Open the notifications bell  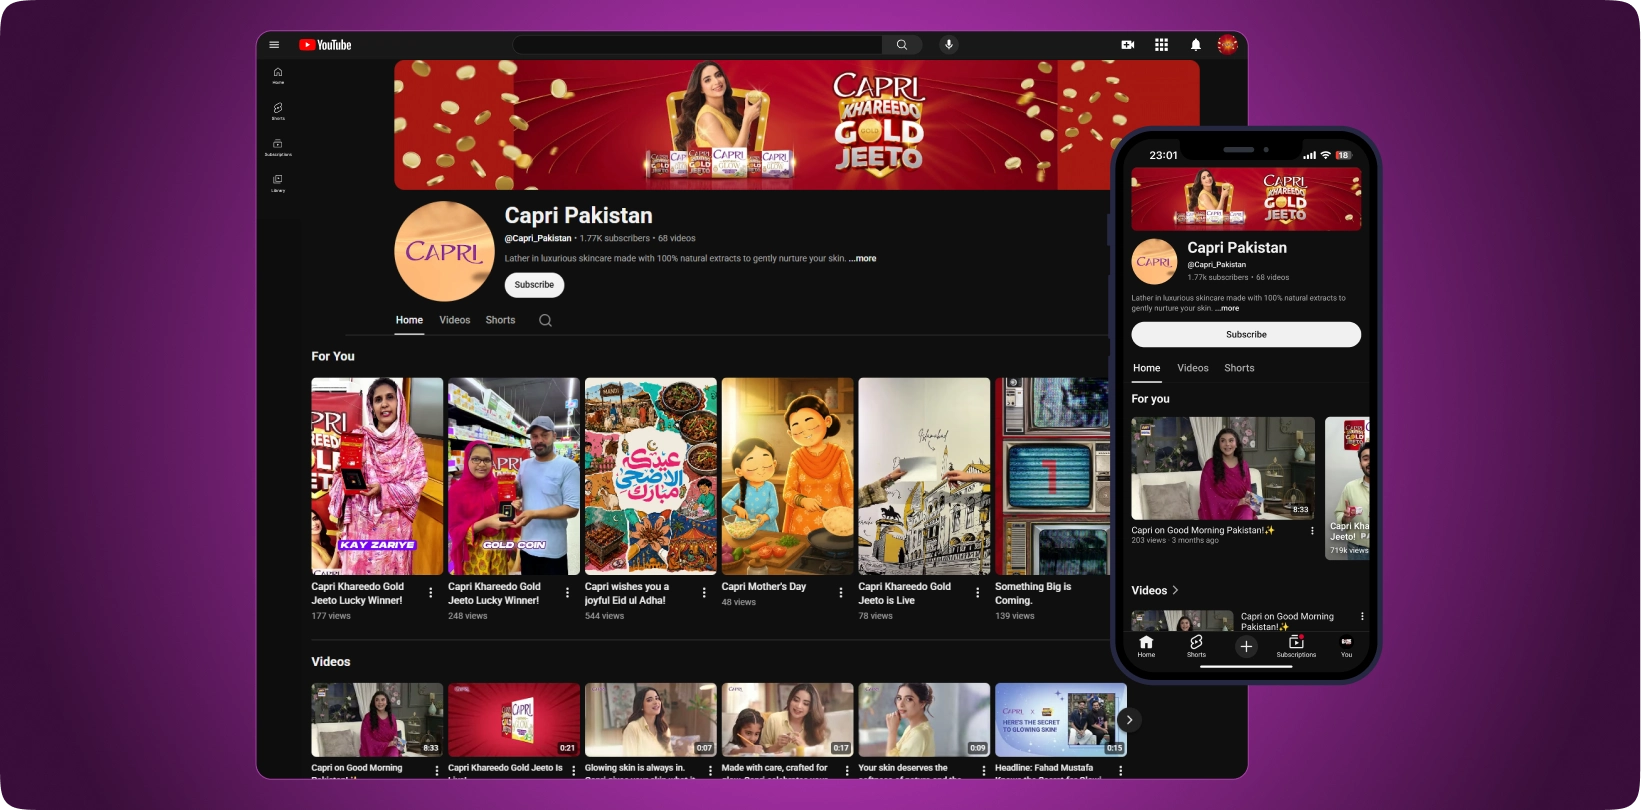[x=1195, y=45]
